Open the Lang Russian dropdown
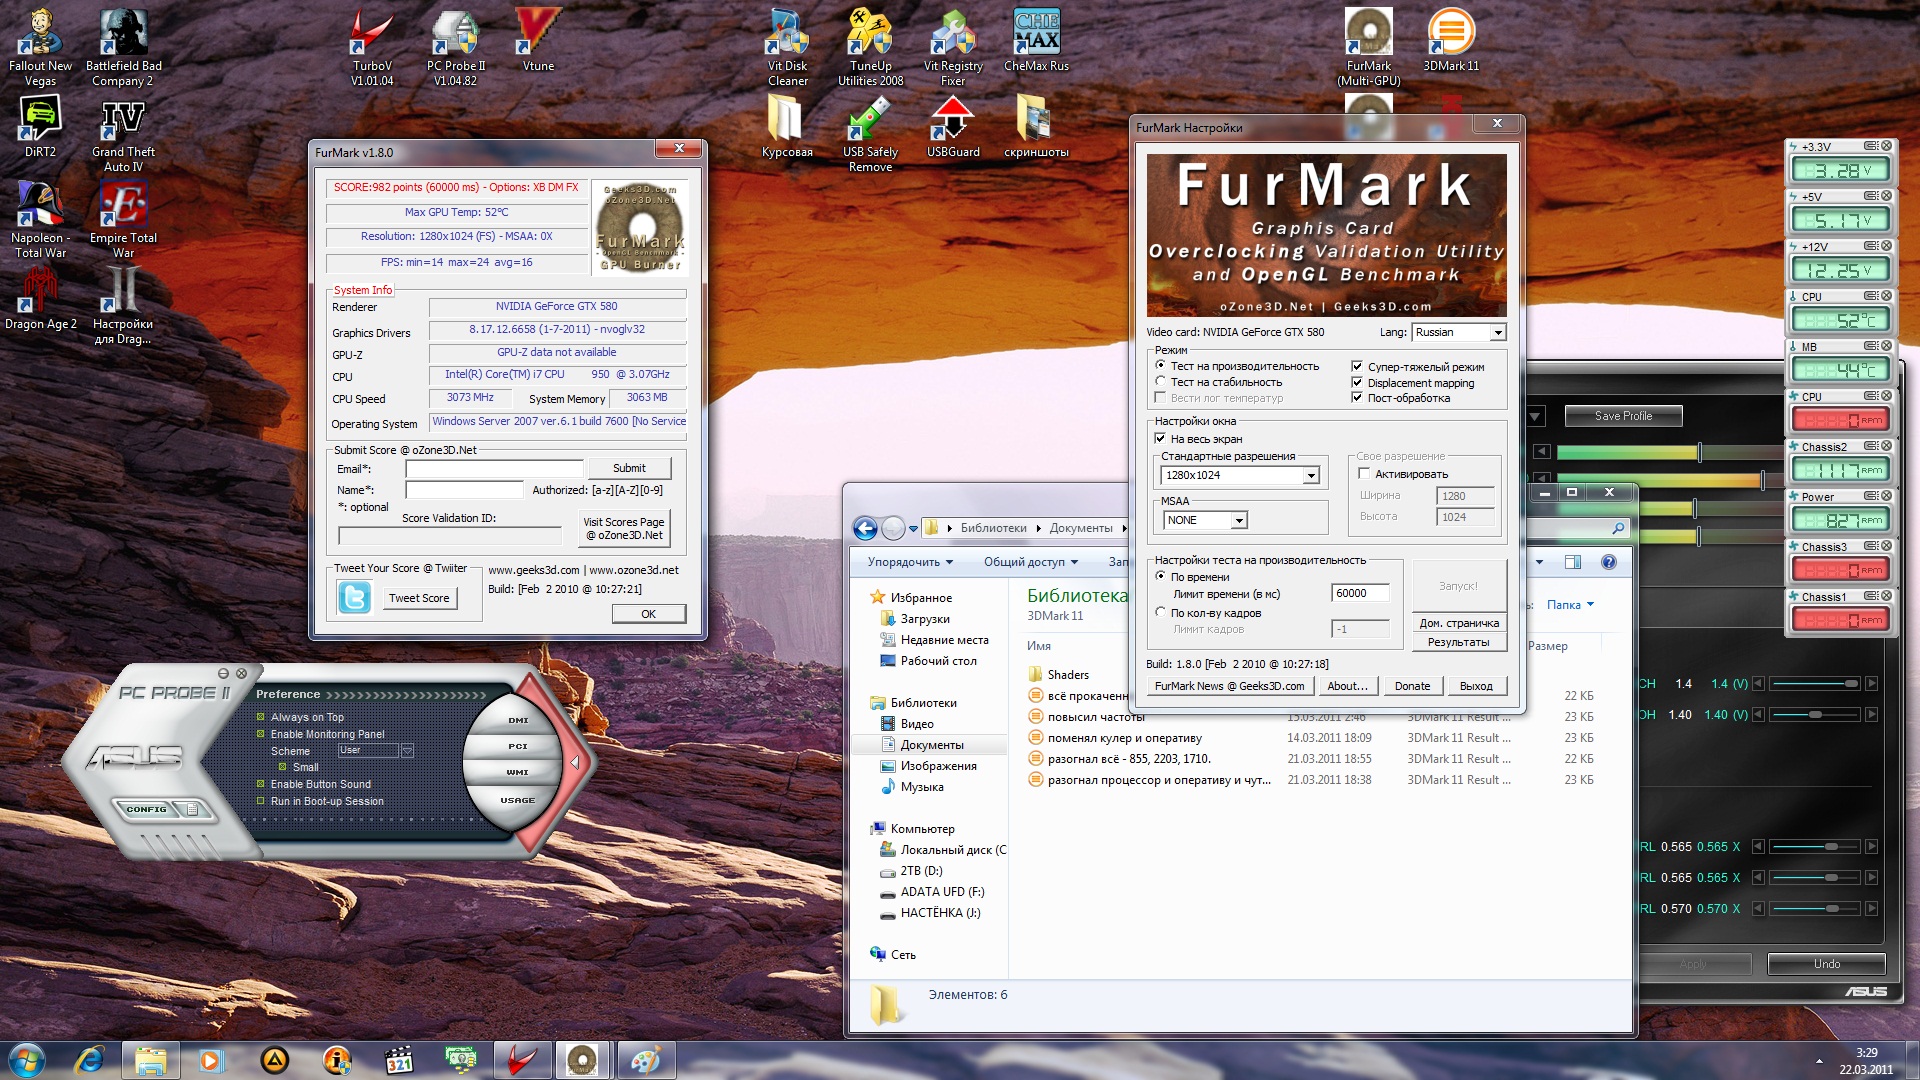Viewport: 1920px width, 1080px height. tap(1497, 333)
